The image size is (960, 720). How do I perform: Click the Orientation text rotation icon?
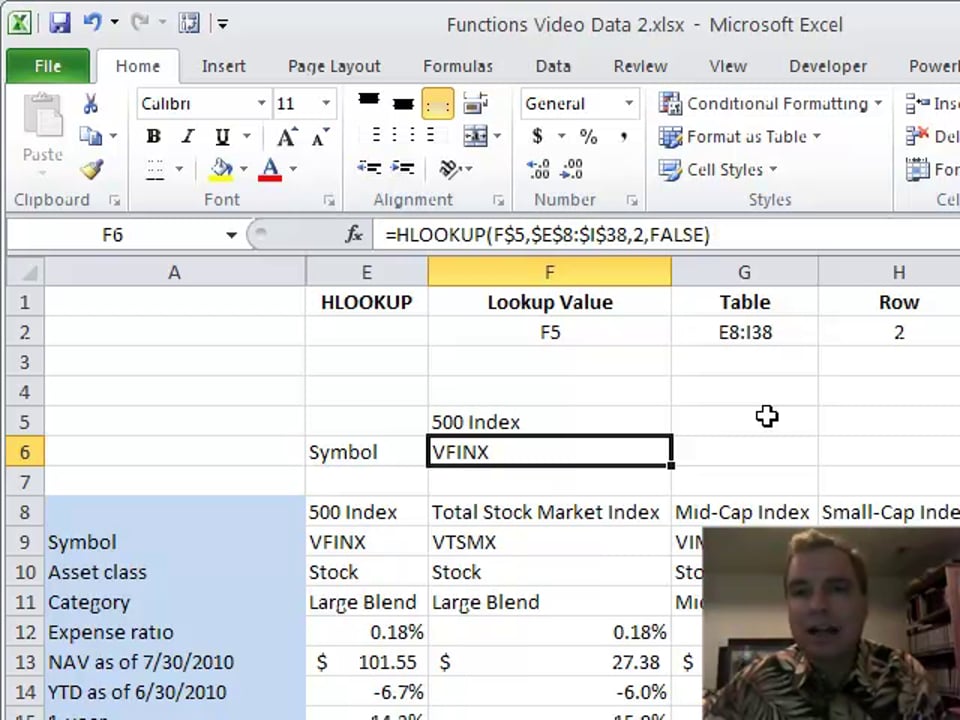pyautogui.click(x=451, y=168)
